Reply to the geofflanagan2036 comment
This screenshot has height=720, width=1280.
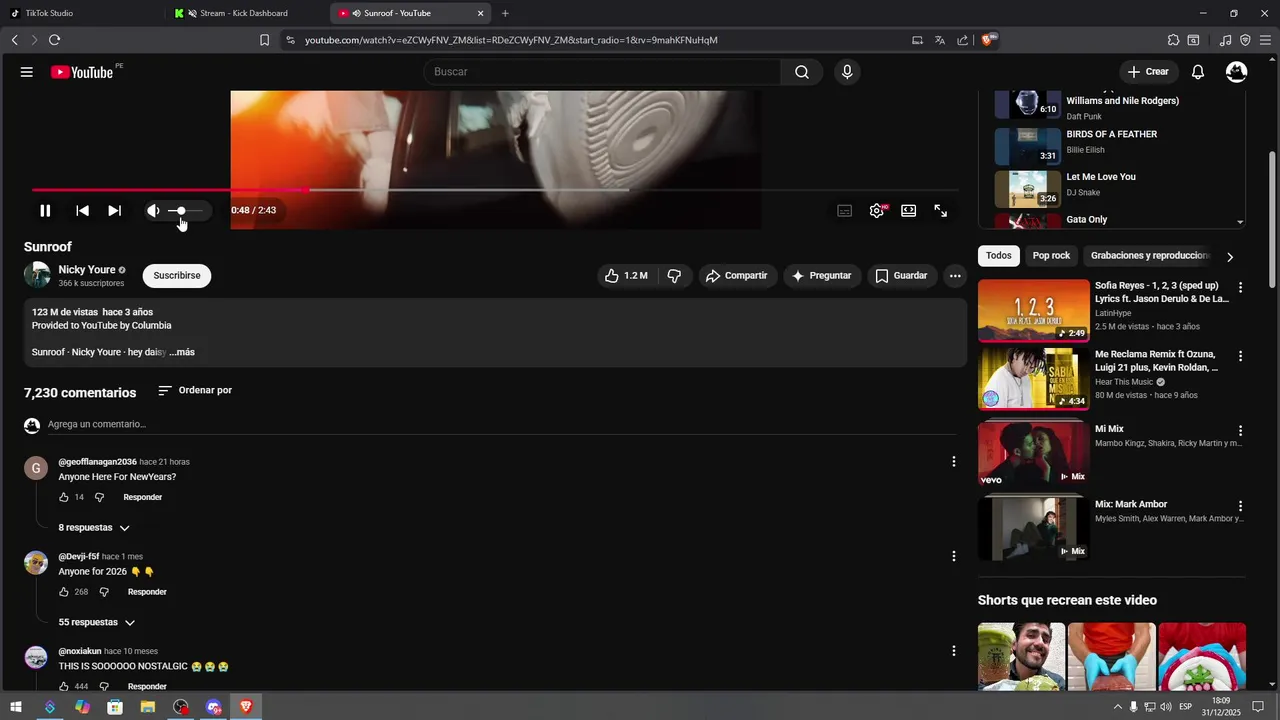pos(143,498)
